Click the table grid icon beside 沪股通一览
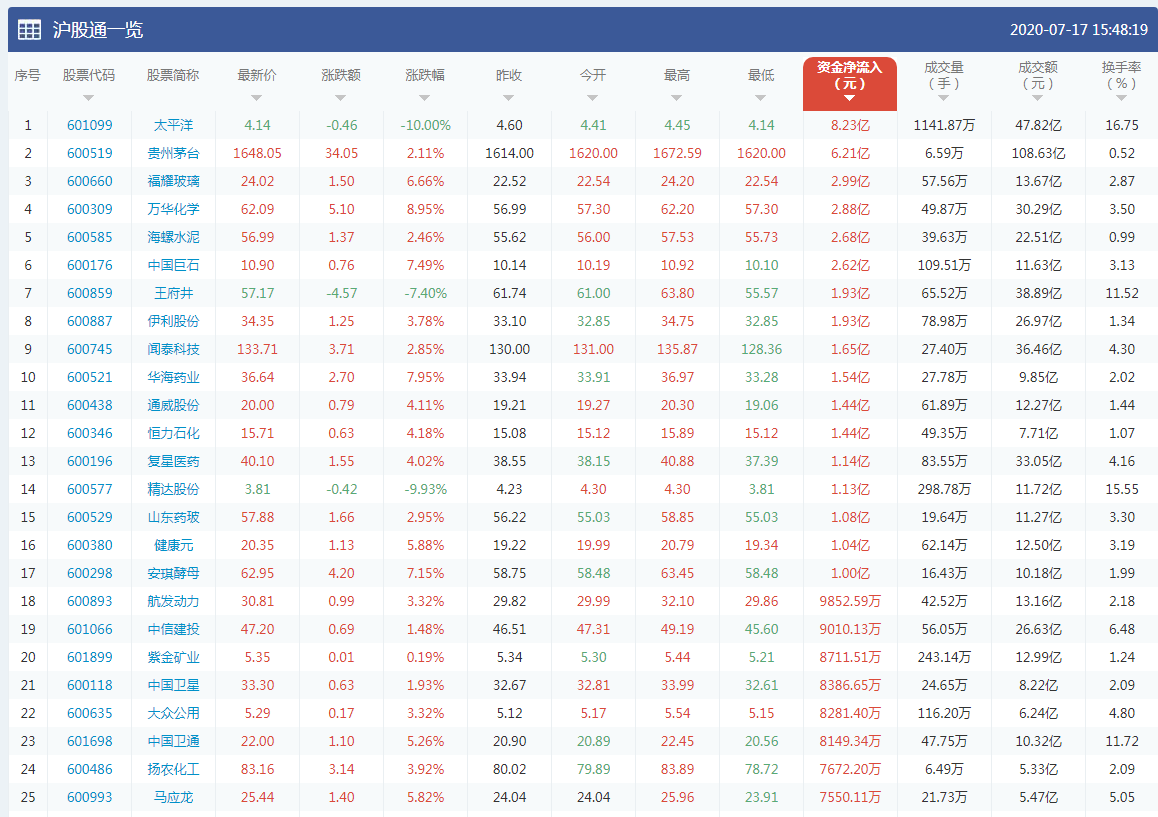 (x=30, y=30)
